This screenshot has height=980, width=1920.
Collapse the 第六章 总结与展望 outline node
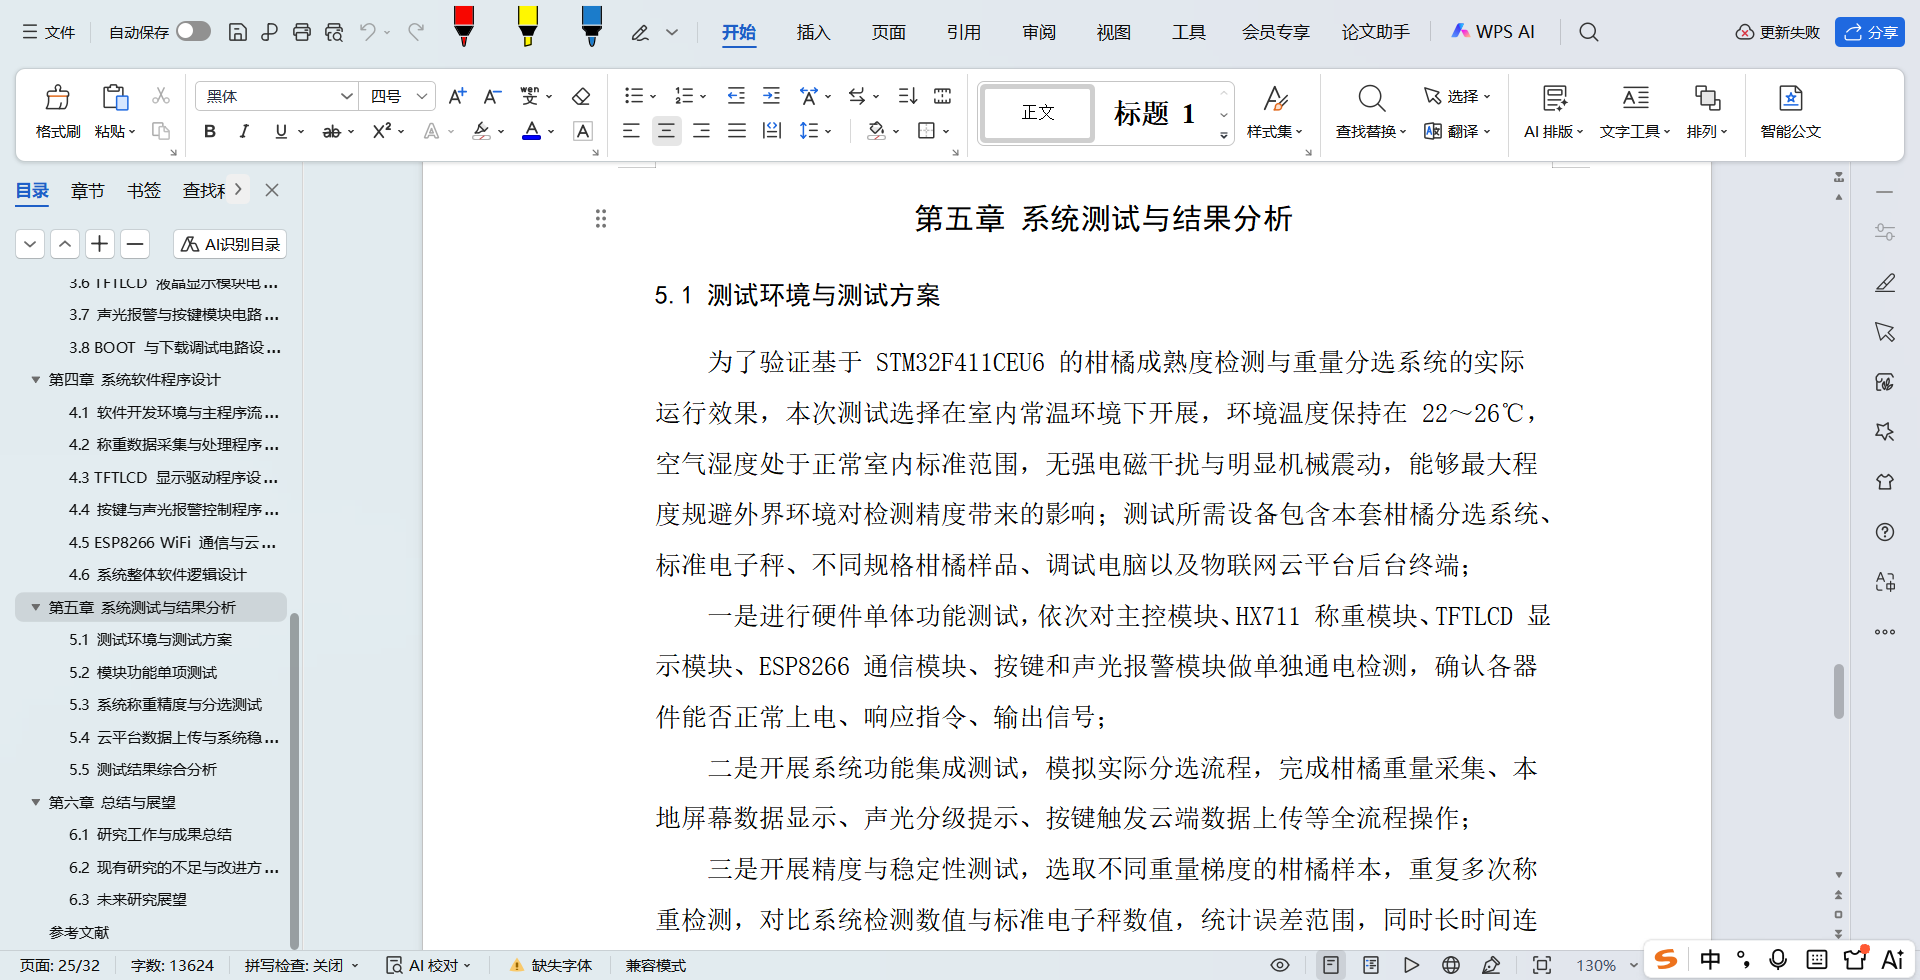(x=36, y=802)
